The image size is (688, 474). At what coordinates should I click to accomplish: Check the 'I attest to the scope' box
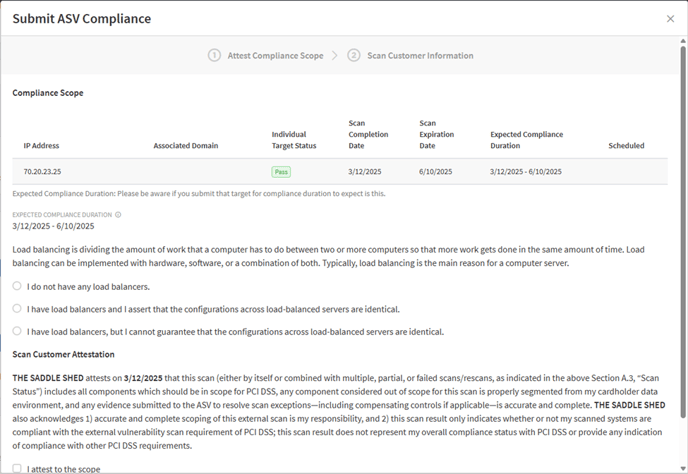(17, 468)
